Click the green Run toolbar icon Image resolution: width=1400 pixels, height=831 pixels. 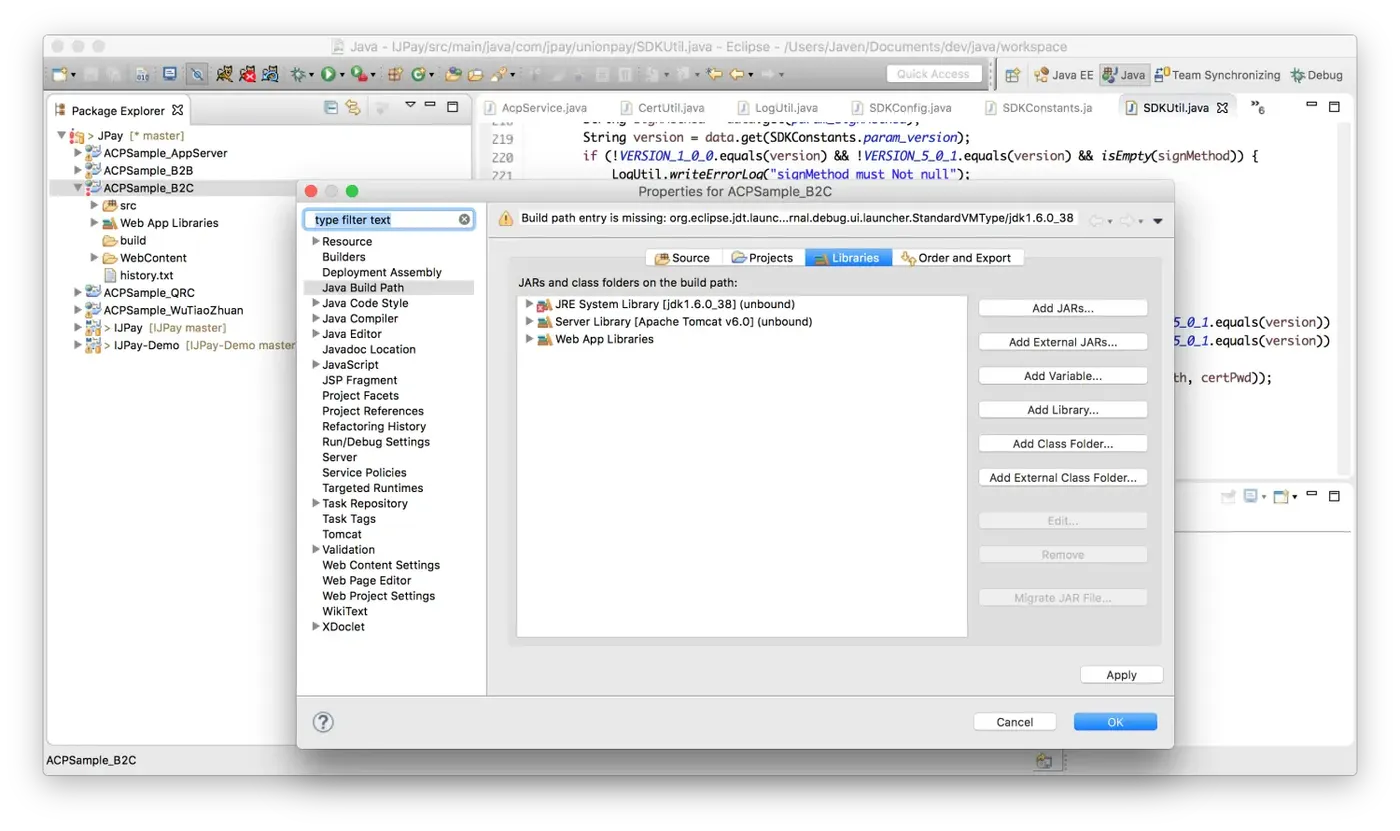(x=327, y=74)
